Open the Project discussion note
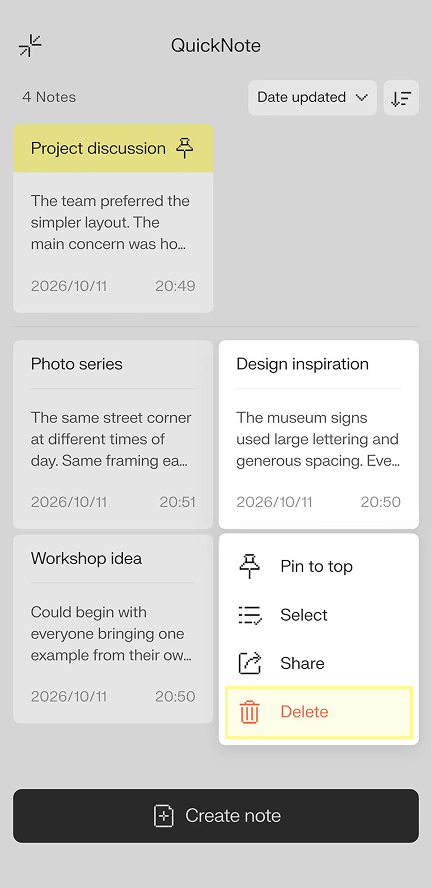432x888 pixels. (x=113, y=219)
